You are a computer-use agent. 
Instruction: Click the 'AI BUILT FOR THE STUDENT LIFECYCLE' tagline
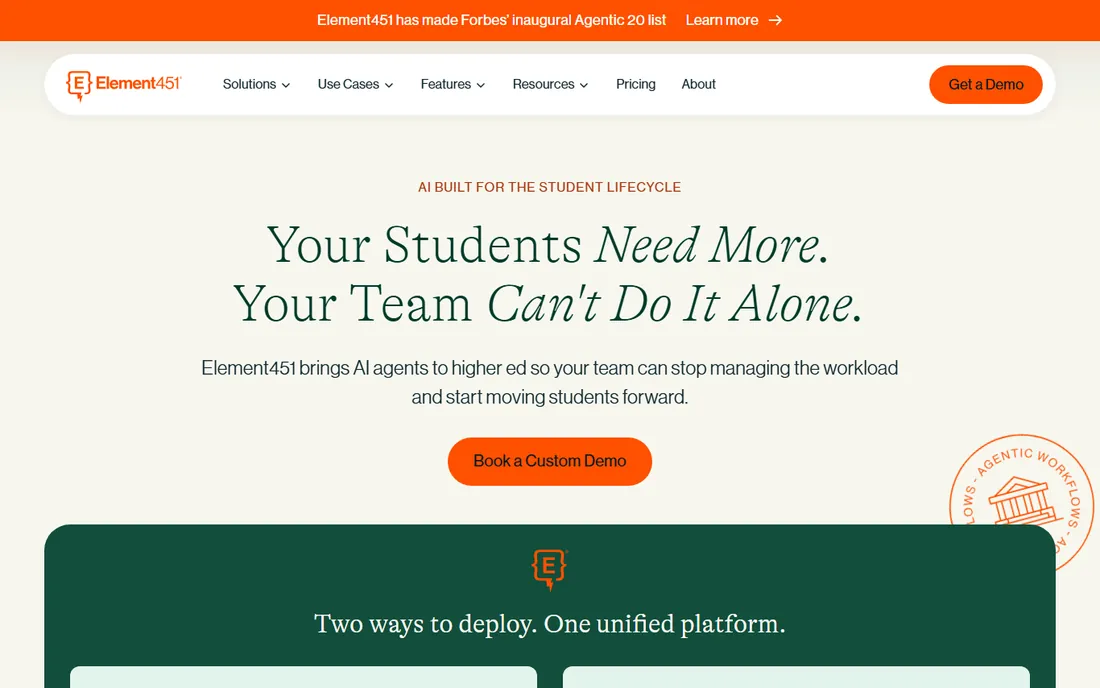[x=549, y=187]
